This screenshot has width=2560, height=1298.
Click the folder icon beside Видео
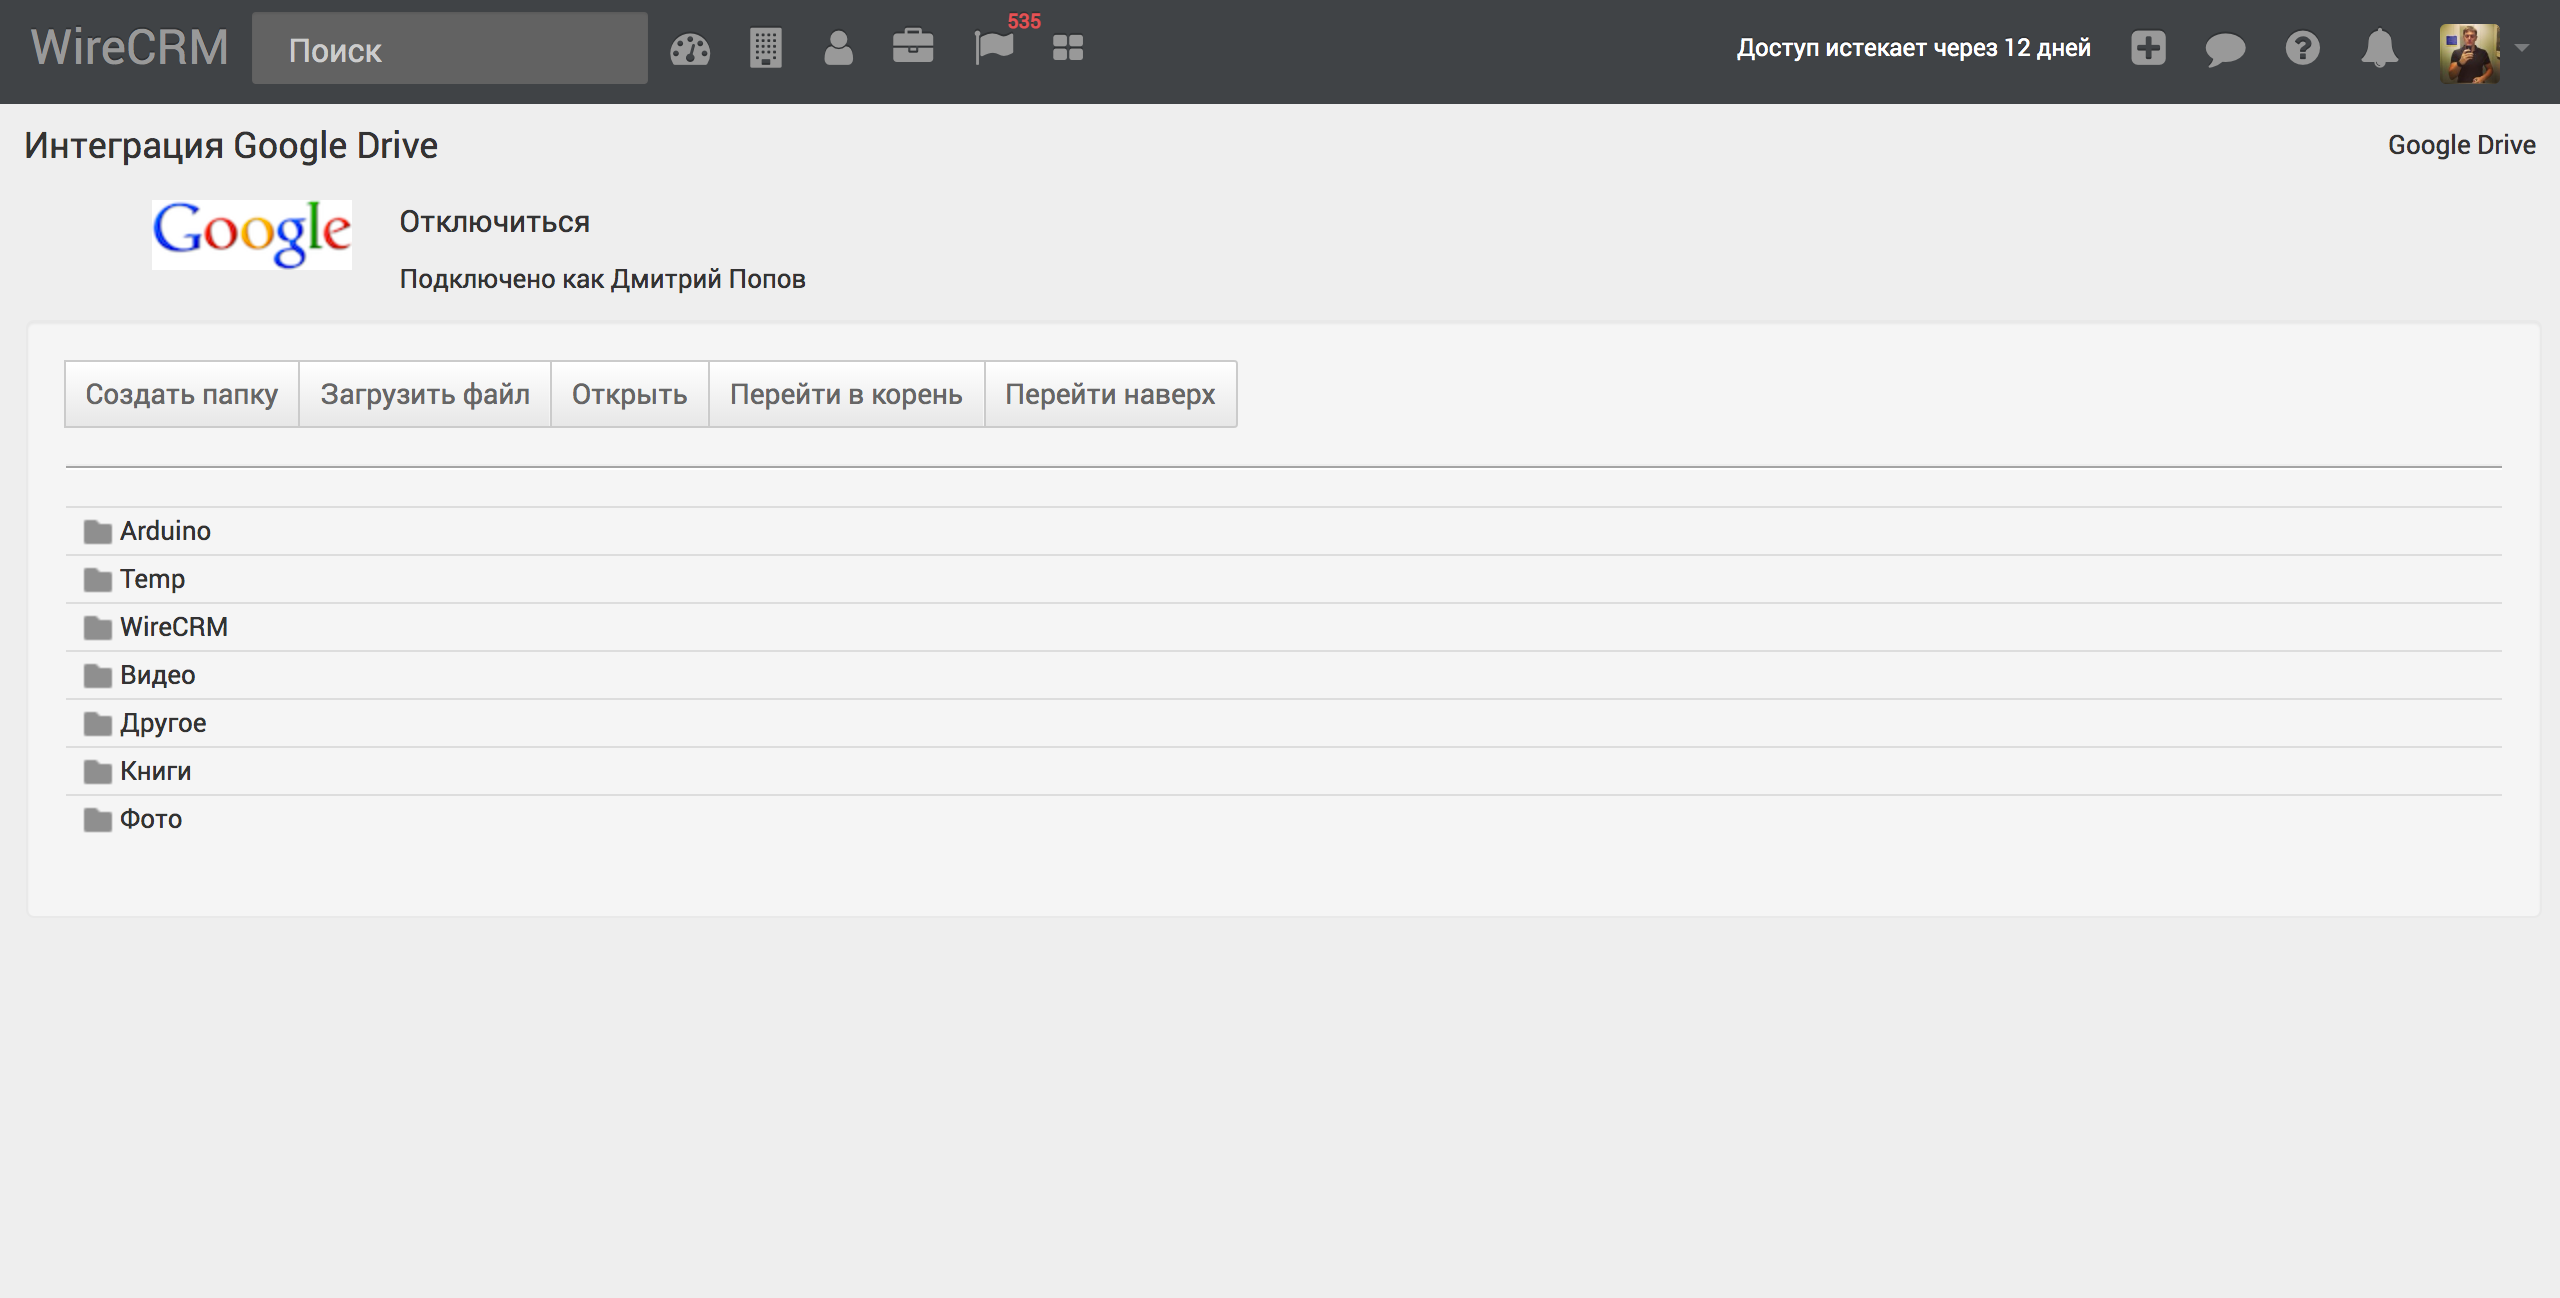click(97, 675)
